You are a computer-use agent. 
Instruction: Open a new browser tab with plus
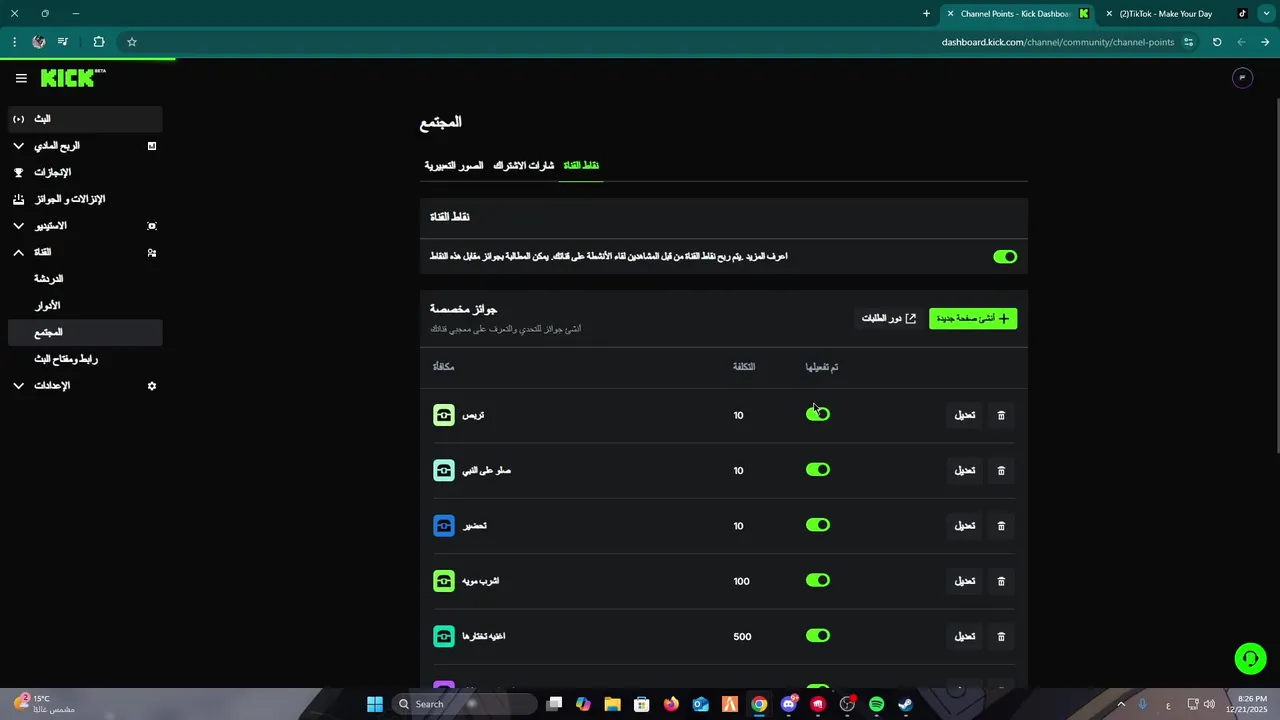pyautogui.click(x=926, y=14)
